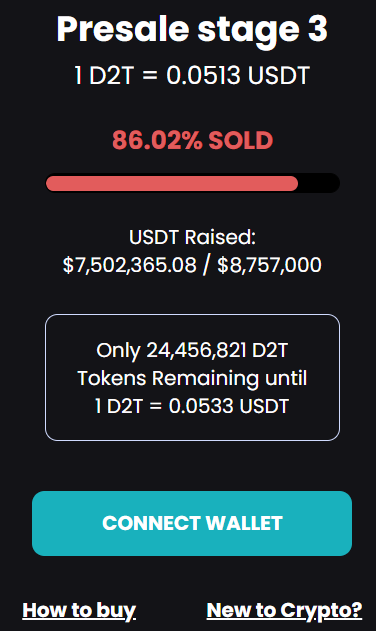Click 1 D2T at start of current price line
Viewport: 376px width, 631px height.
pos(104,75)
